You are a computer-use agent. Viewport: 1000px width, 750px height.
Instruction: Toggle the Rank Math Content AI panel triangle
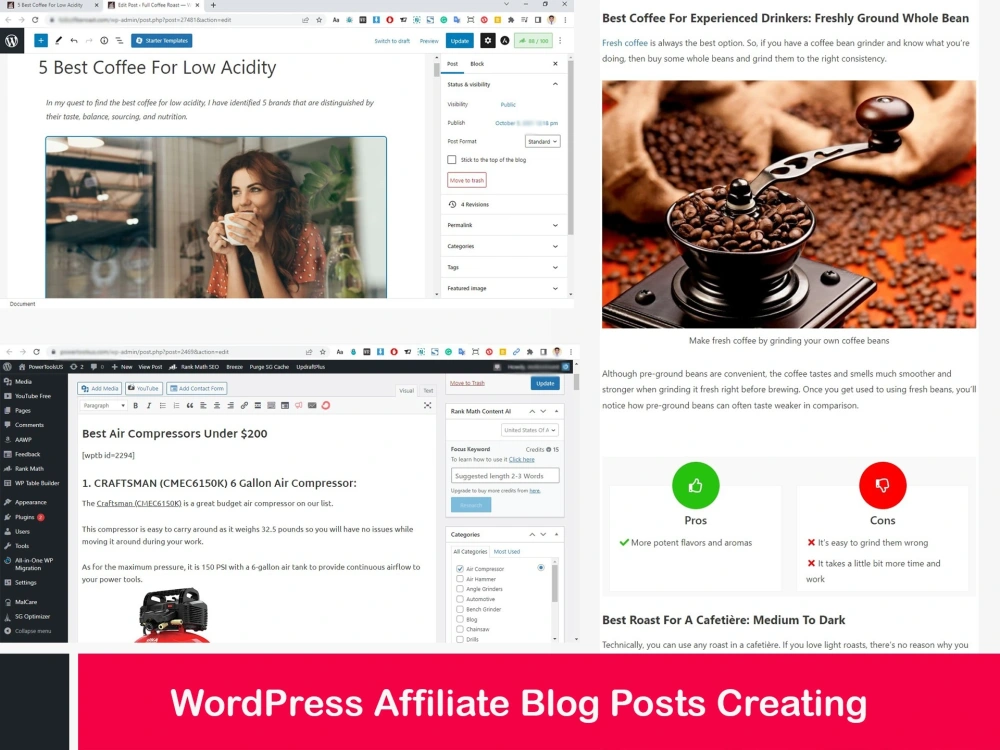click(556, 411)
